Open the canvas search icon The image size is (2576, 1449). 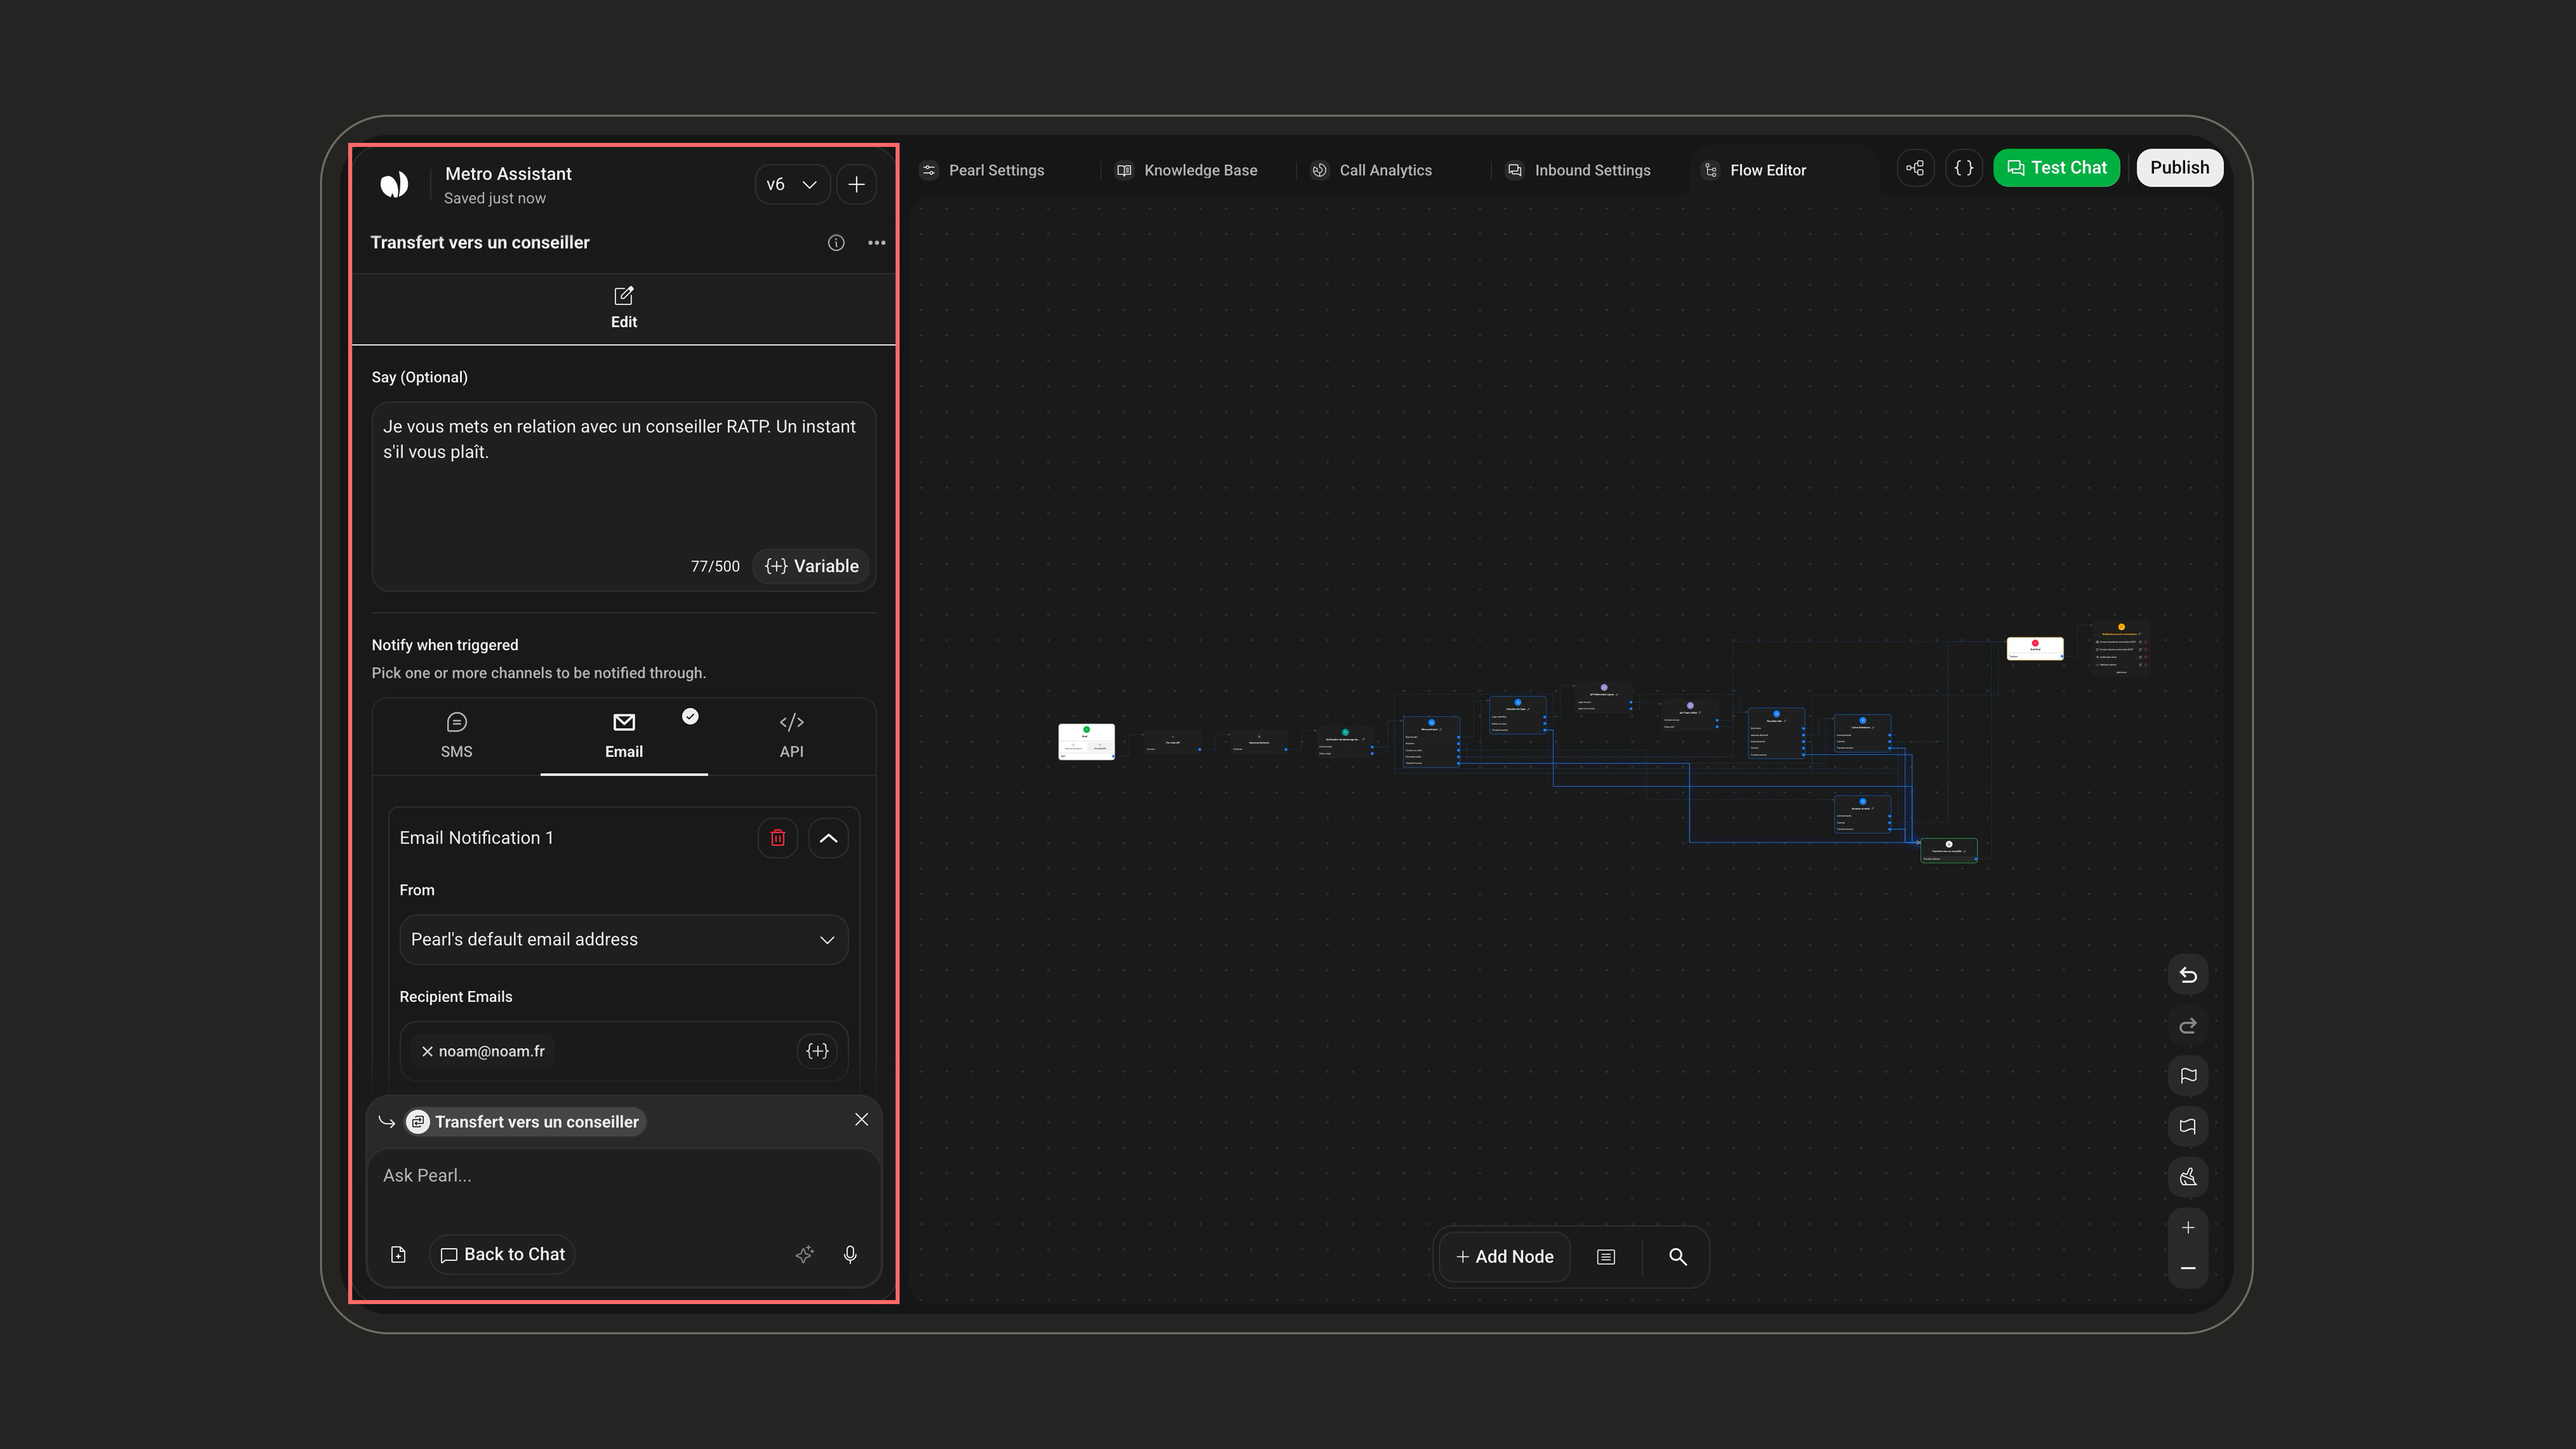(1678, 1257)
